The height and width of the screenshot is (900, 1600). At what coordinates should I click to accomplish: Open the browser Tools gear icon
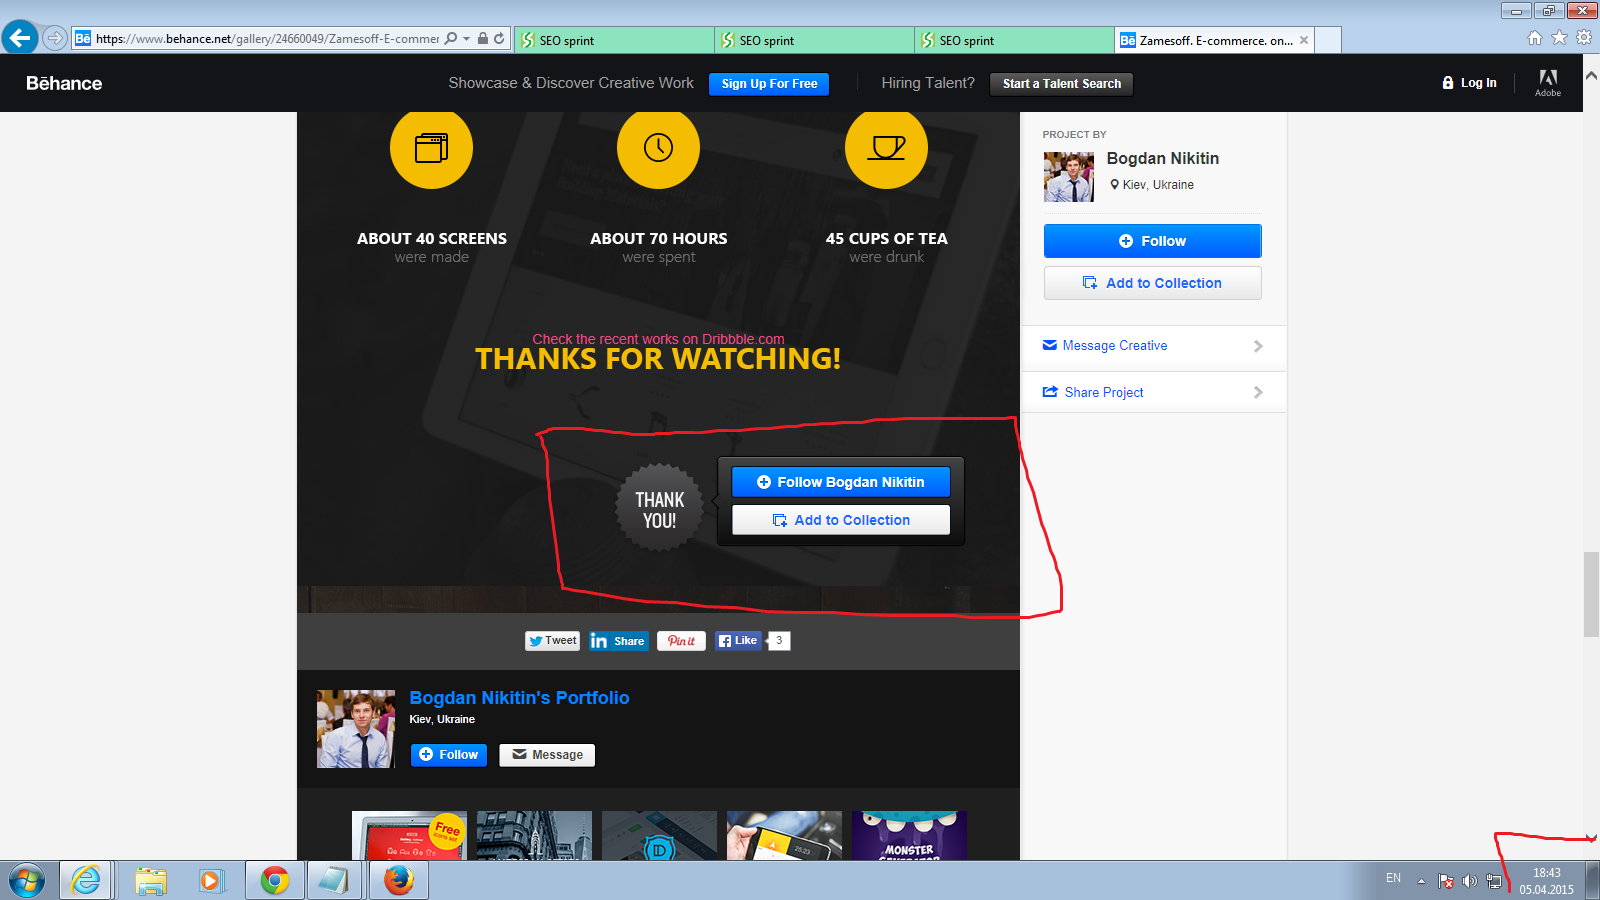[x=1584, y=38]
